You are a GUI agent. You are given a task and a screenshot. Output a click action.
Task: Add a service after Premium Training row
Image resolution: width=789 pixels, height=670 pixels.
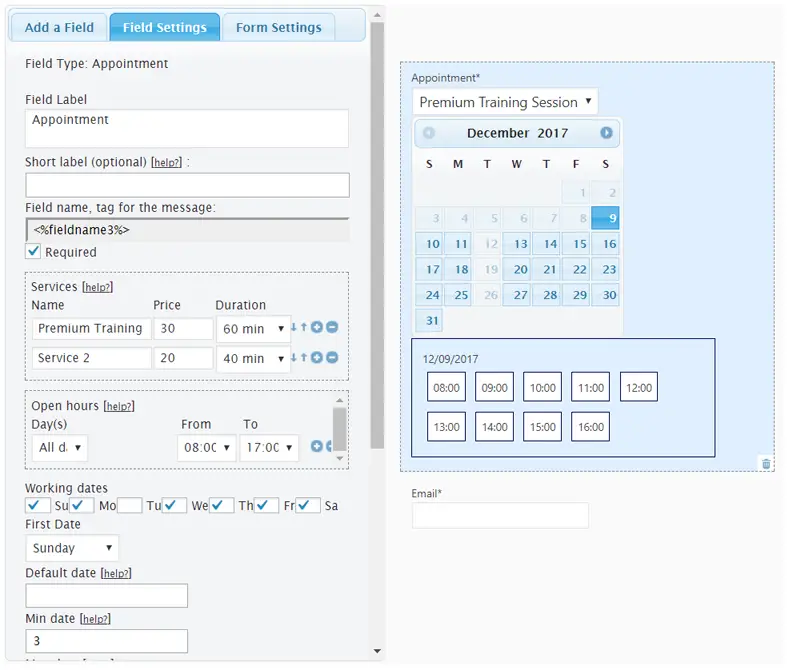[x=317, y=328]
